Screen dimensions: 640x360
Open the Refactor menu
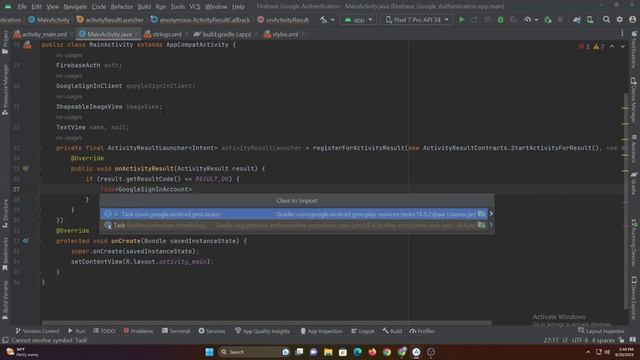pos(122,7)
